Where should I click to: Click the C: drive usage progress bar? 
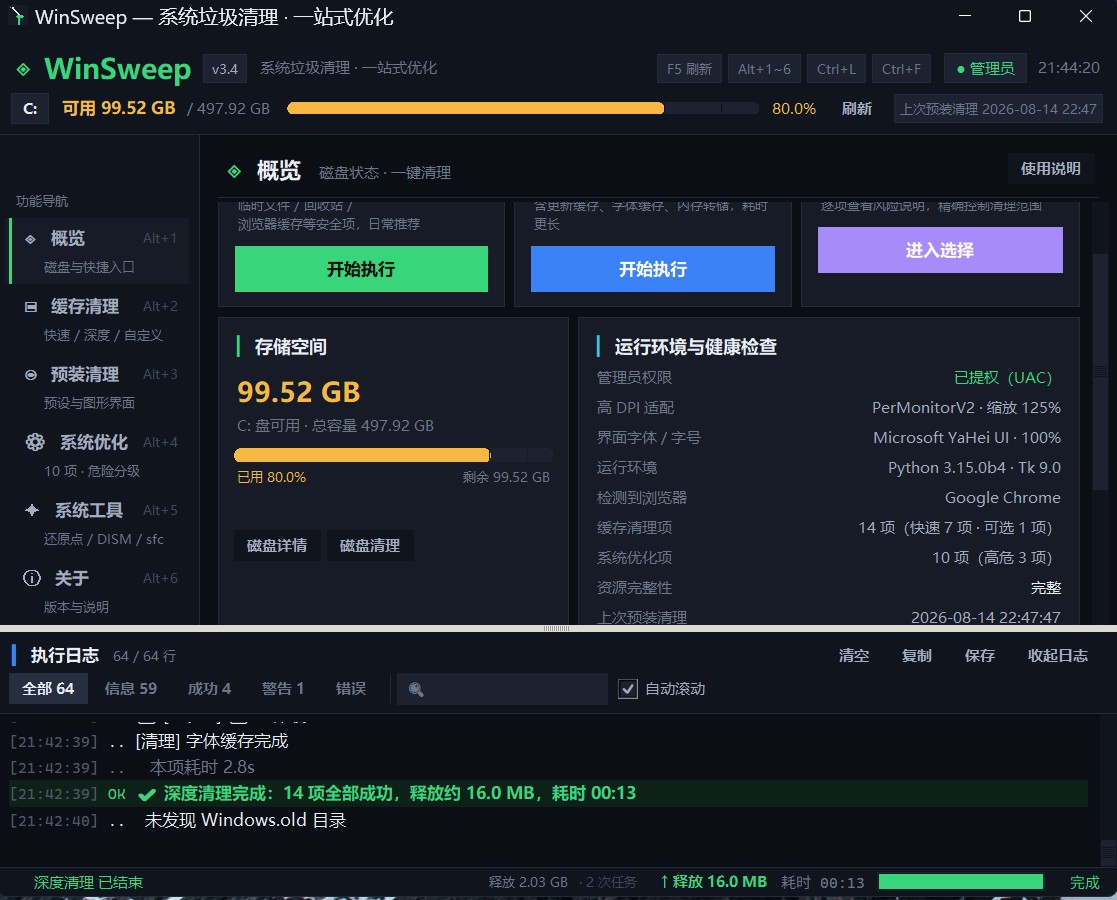pyautogui.click(x=522, y=108)
